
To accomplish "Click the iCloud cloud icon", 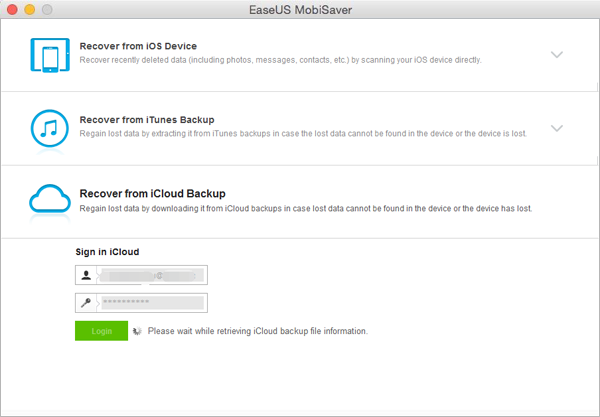I will pos(50,201).
